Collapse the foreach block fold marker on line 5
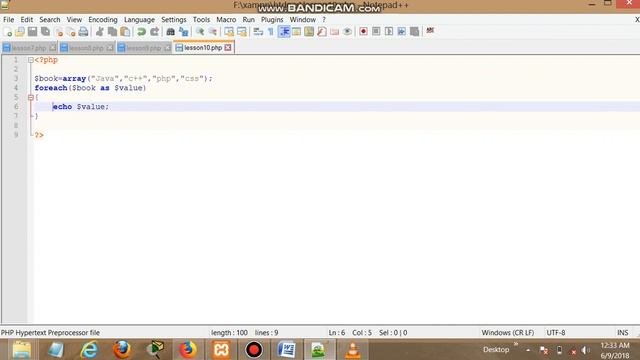This screenshot has width=640, height=360. (x=31, y=98)
